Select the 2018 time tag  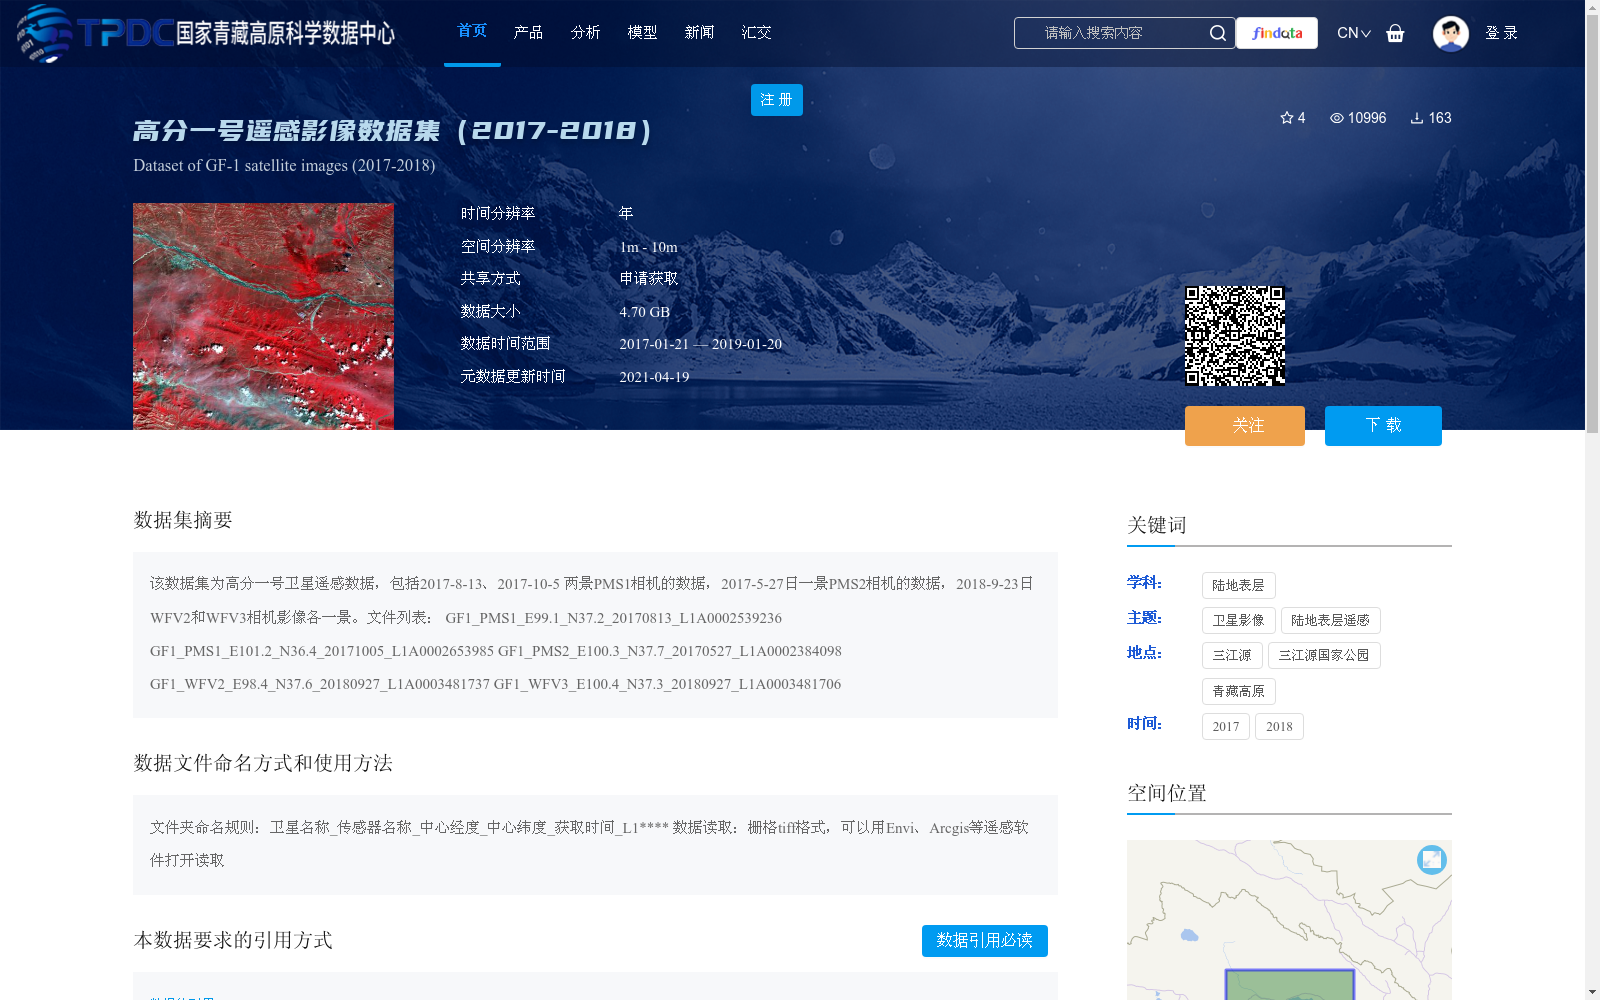tap(1279, 726)
